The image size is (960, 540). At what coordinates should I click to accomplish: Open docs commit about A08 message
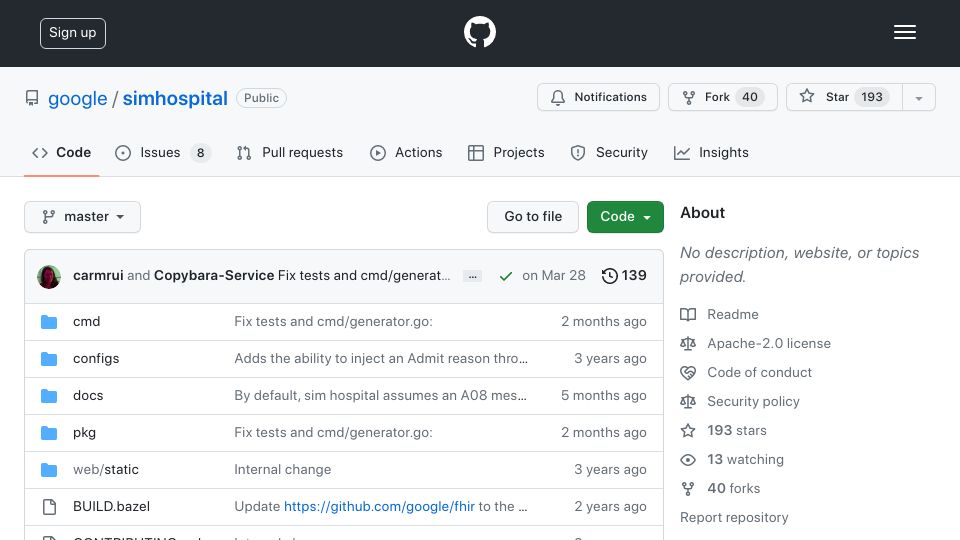tap(380, 396)
